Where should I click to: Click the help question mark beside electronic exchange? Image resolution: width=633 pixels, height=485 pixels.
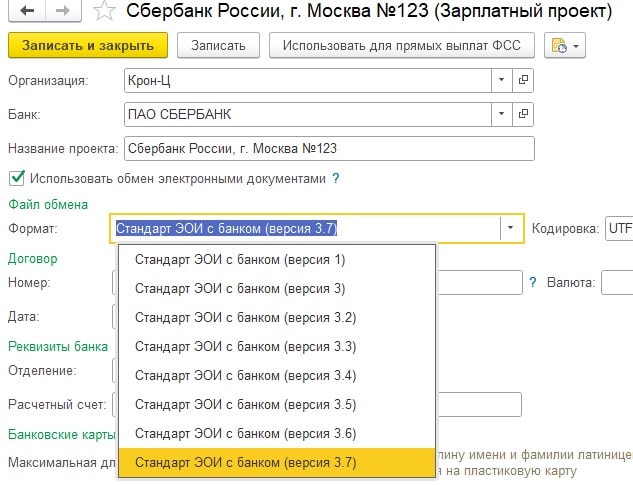[336, 178]
